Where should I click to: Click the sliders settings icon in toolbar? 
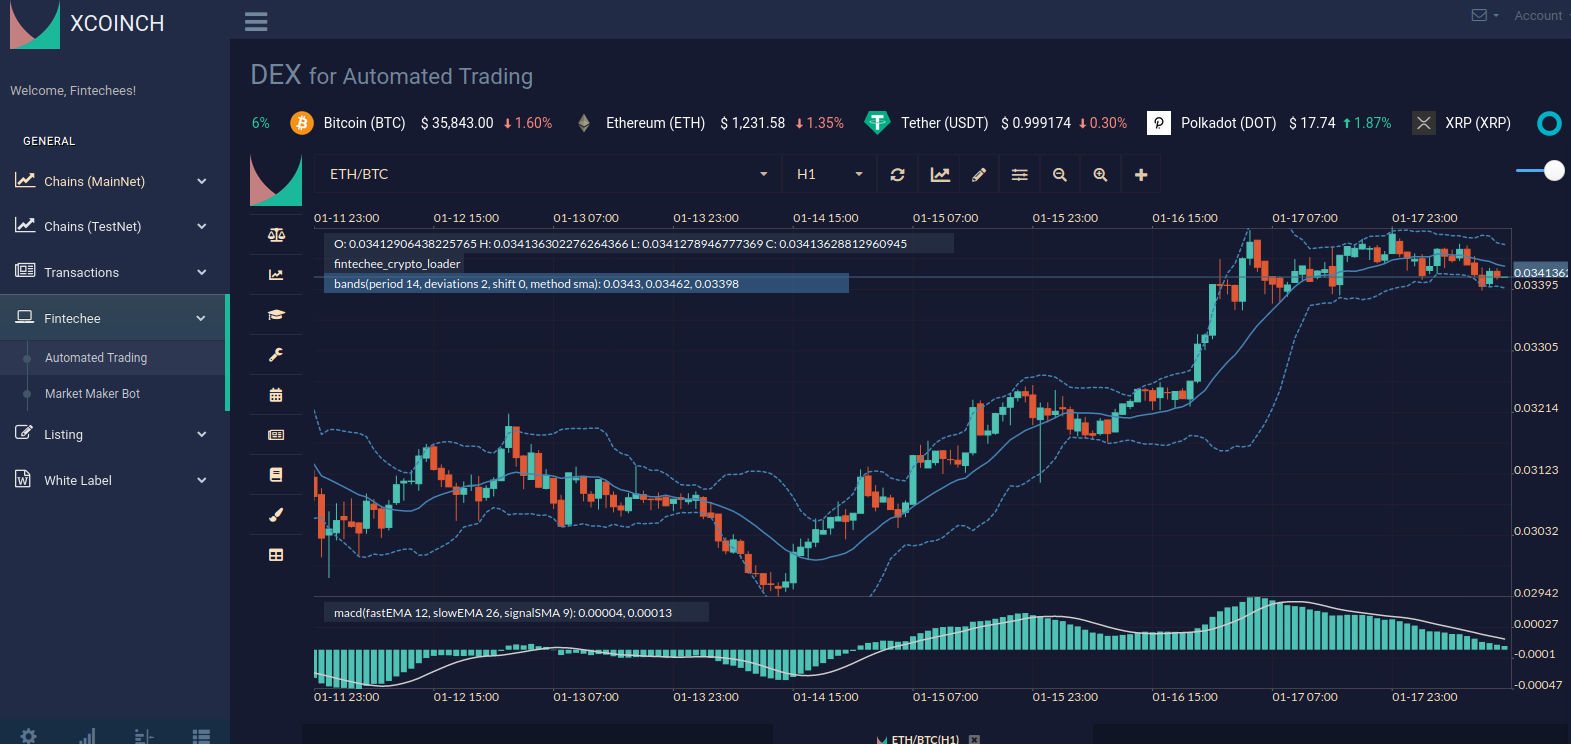1019,175
